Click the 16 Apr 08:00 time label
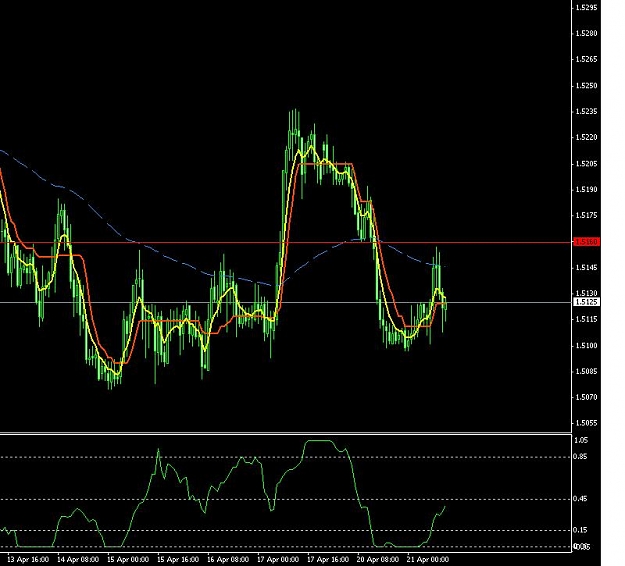 (228, 560)
